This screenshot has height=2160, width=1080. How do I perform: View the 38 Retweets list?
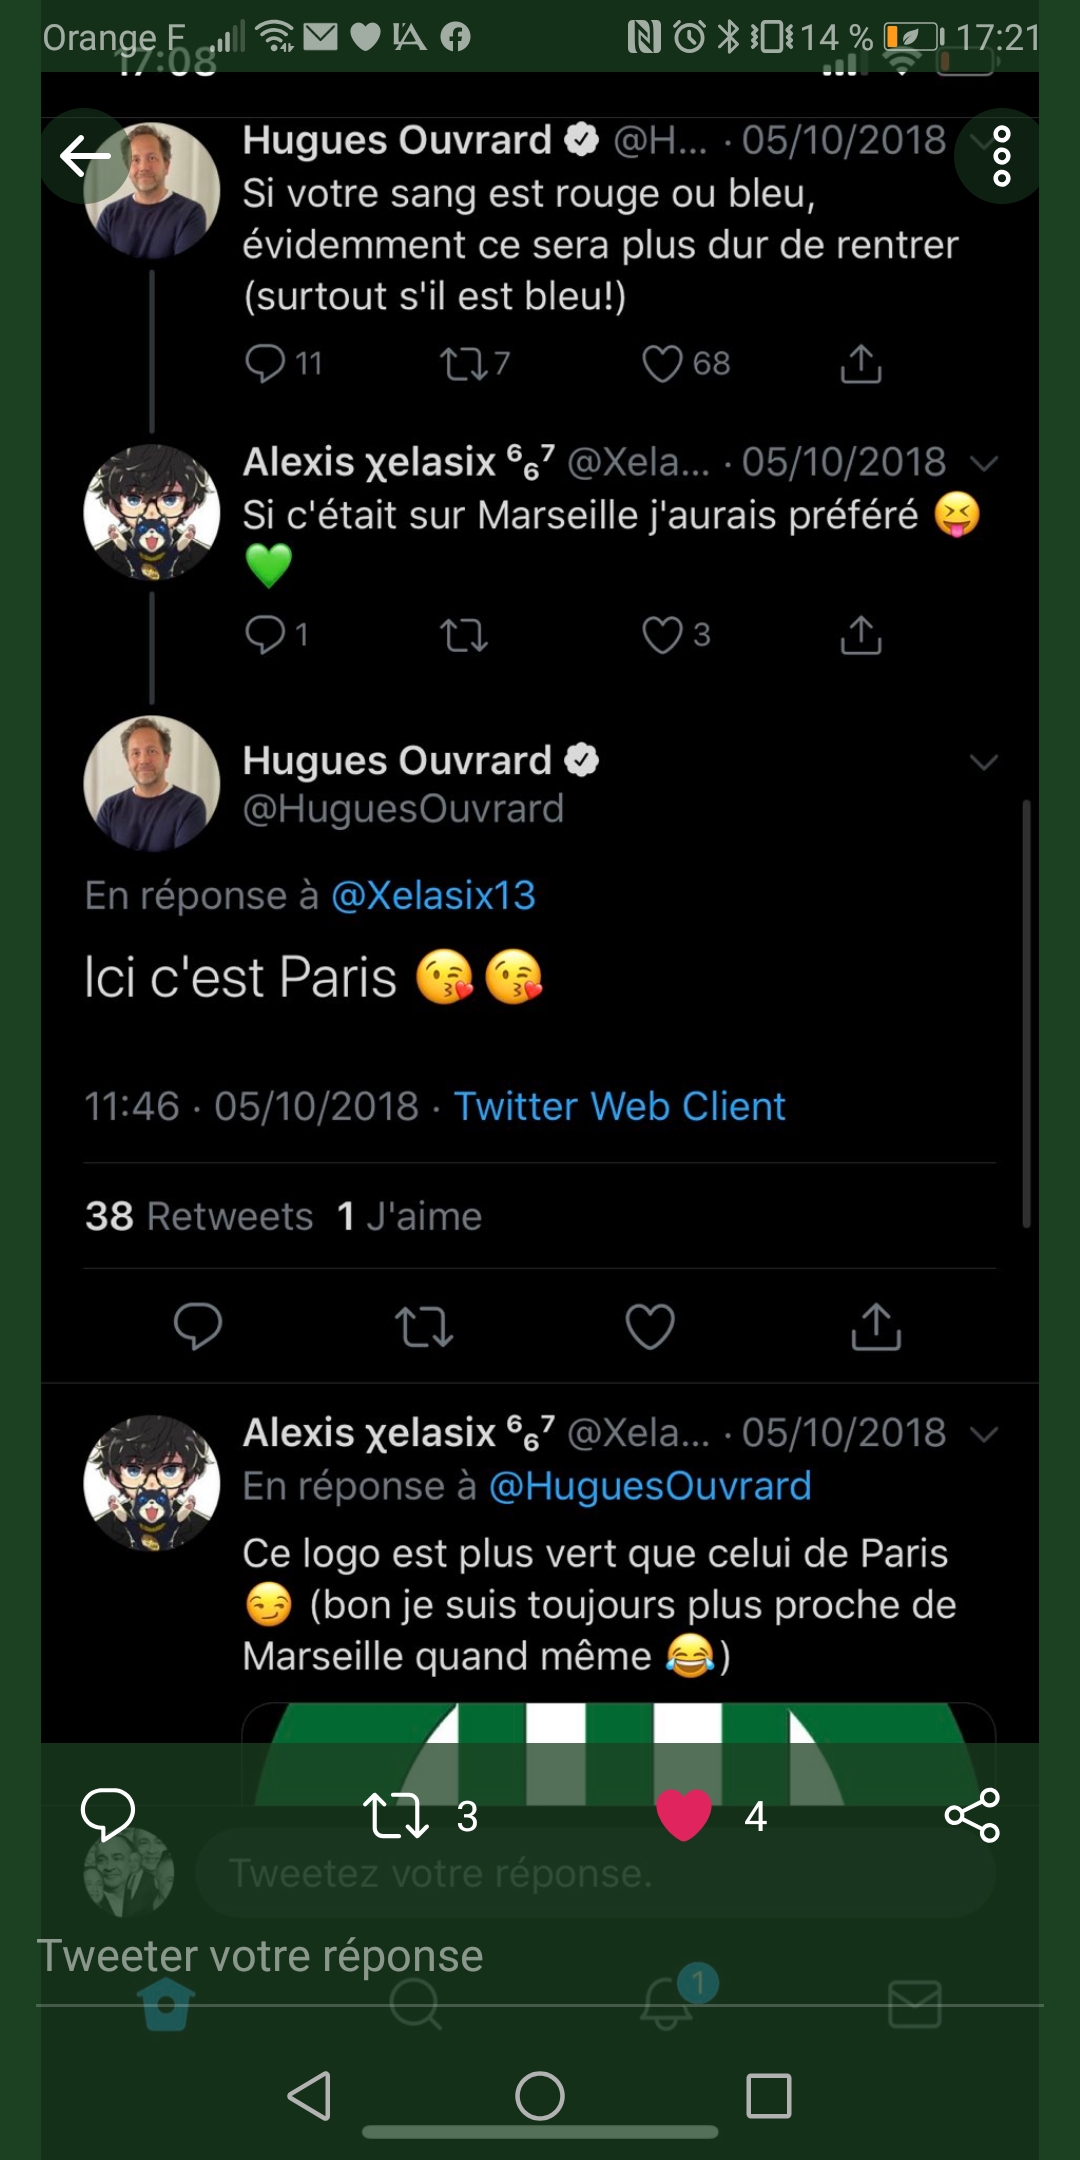[x=199, y=1216]
